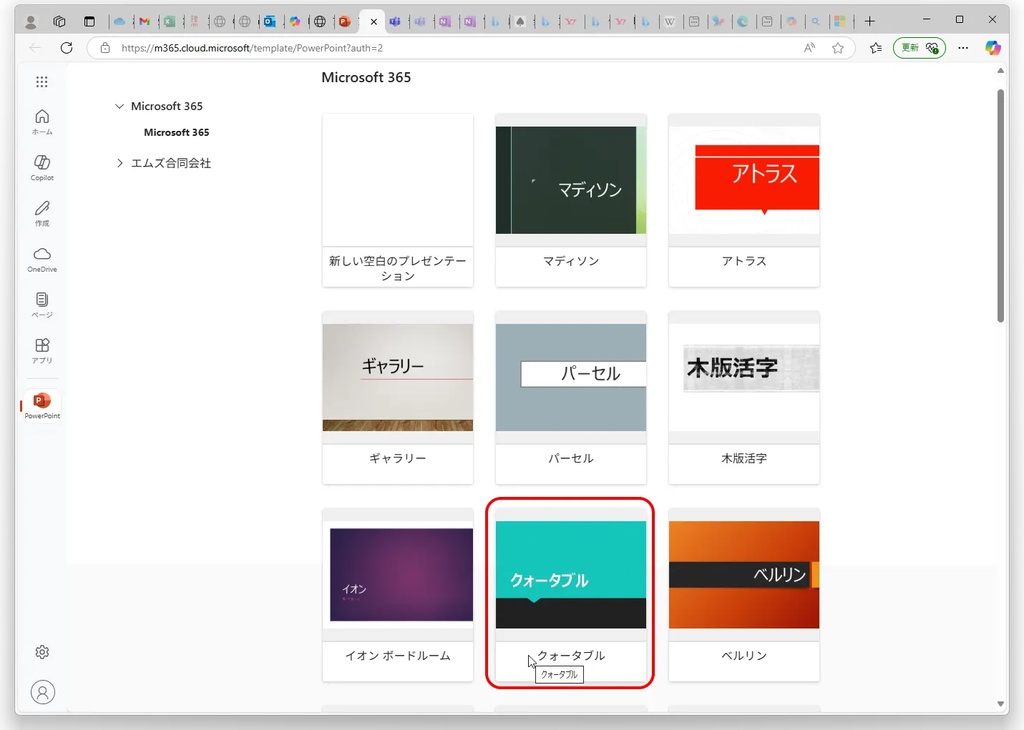Reload the page with the refresh button
1024x730 pixels.
(66, 48)
